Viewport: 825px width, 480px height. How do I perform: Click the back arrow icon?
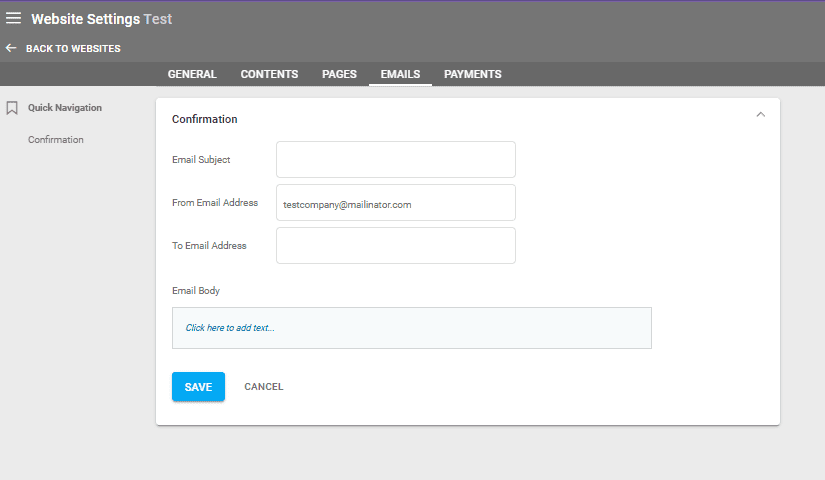pos(11,48)
